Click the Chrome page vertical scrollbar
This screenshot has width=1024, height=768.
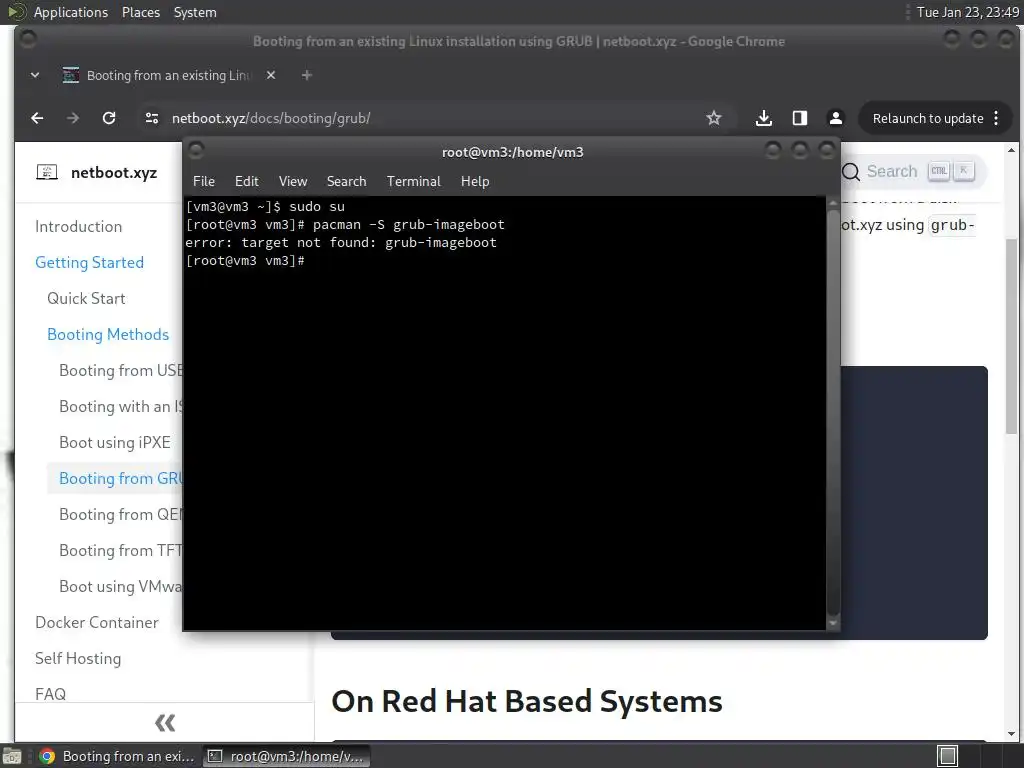[x=1011, y=336]
